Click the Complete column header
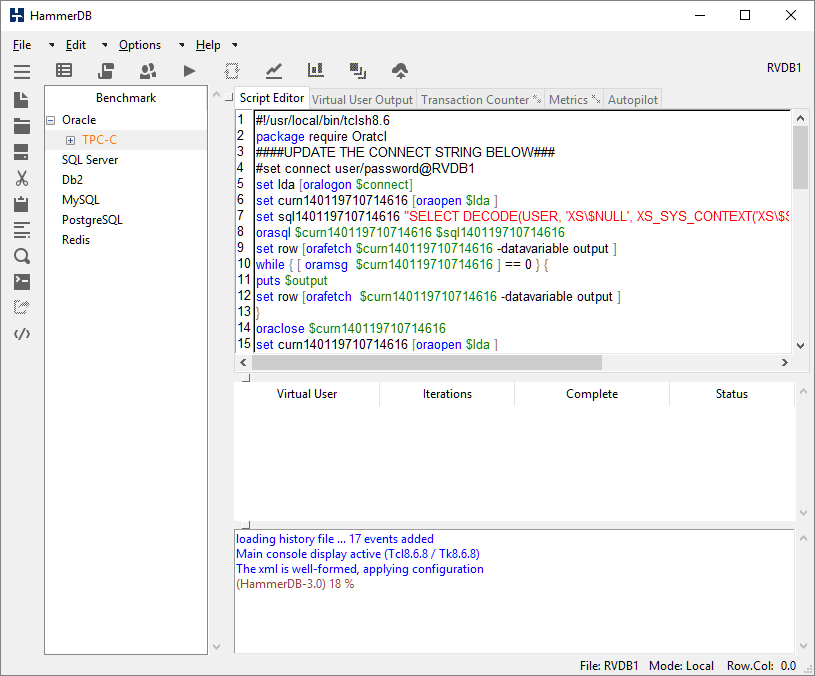The image size is (815, 676). [592, 394]
